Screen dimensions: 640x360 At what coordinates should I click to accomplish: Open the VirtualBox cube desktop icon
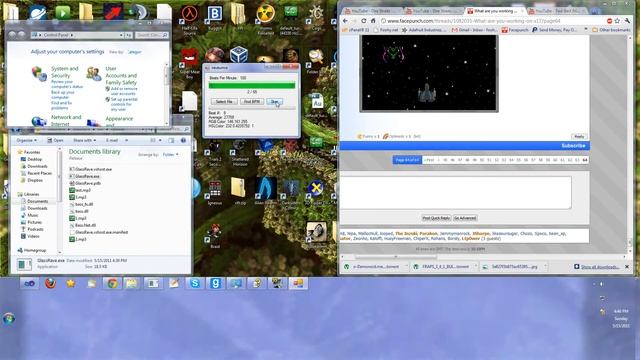coord(239,55)
